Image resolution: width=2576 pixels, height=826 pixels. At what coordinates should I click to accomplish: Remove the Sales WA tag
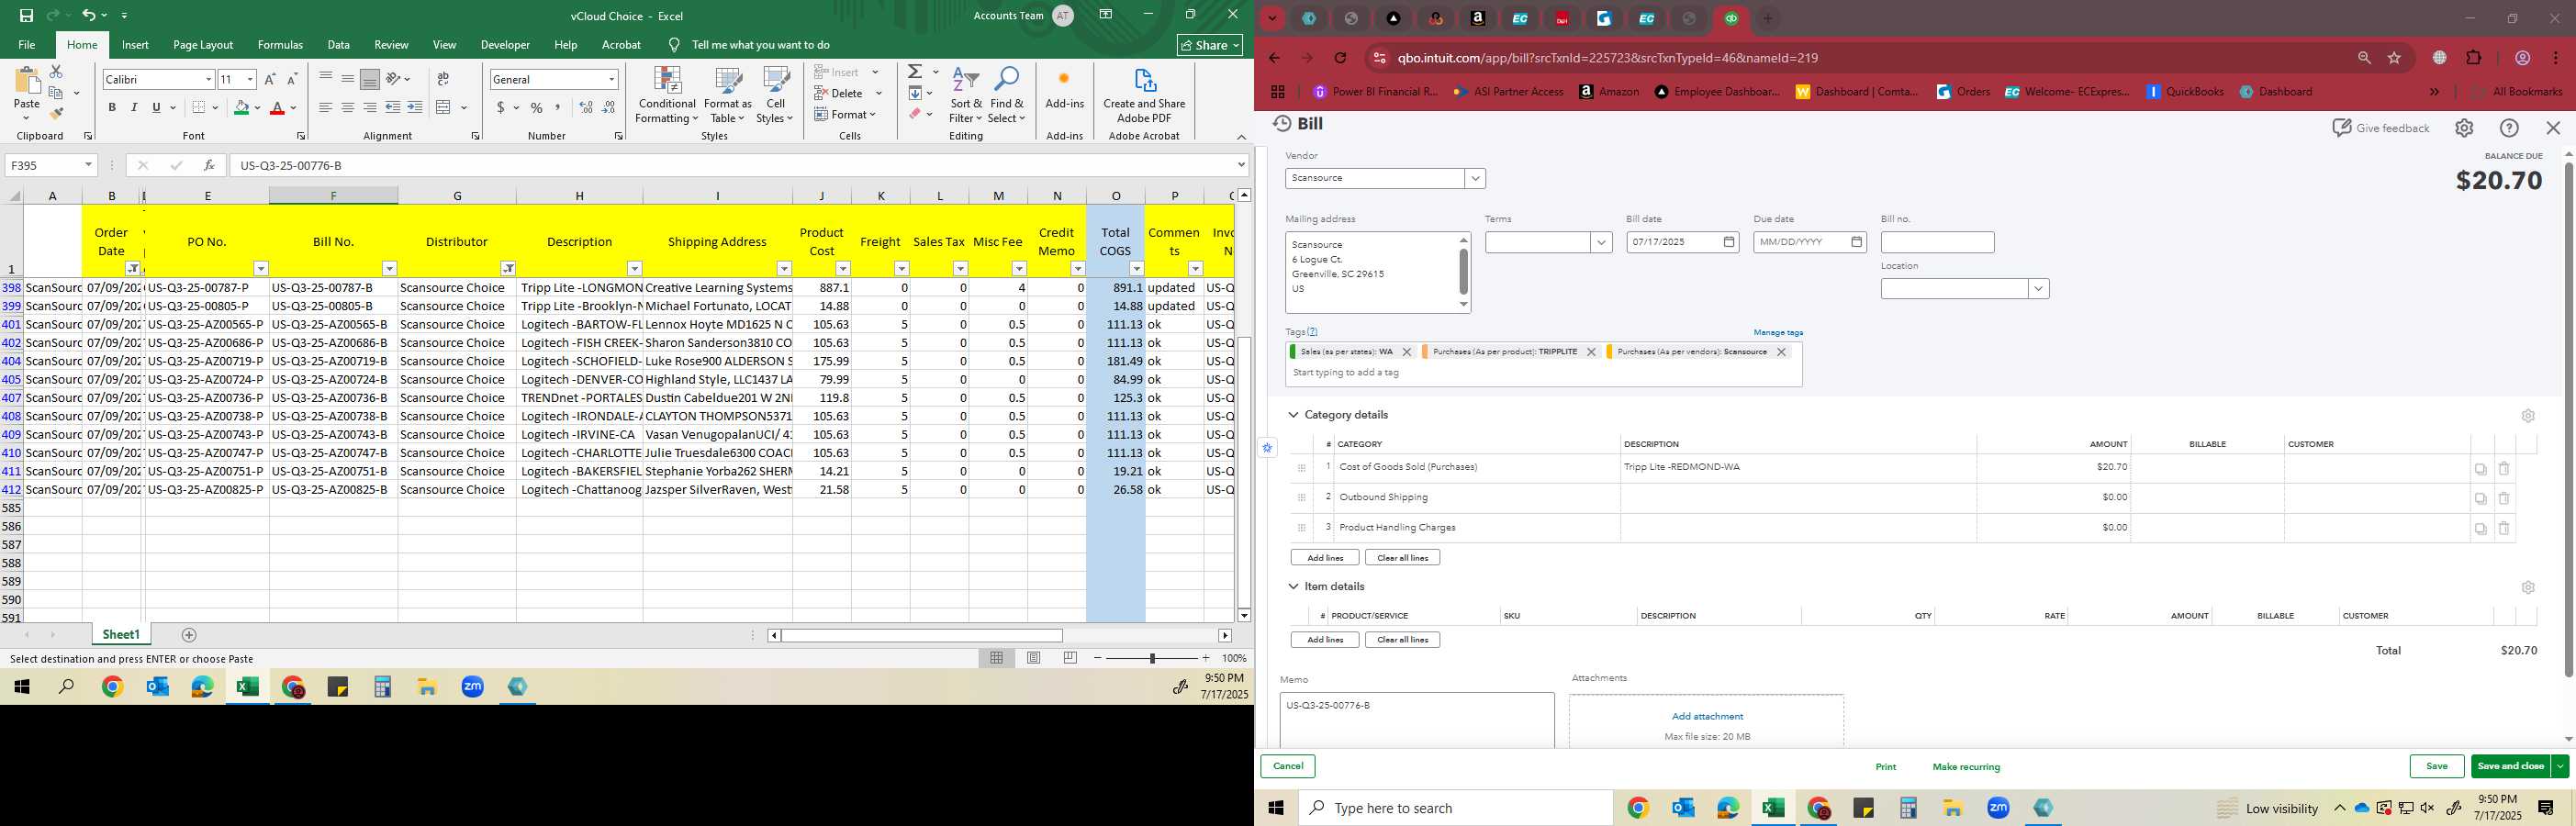(x=1406, y=352)
